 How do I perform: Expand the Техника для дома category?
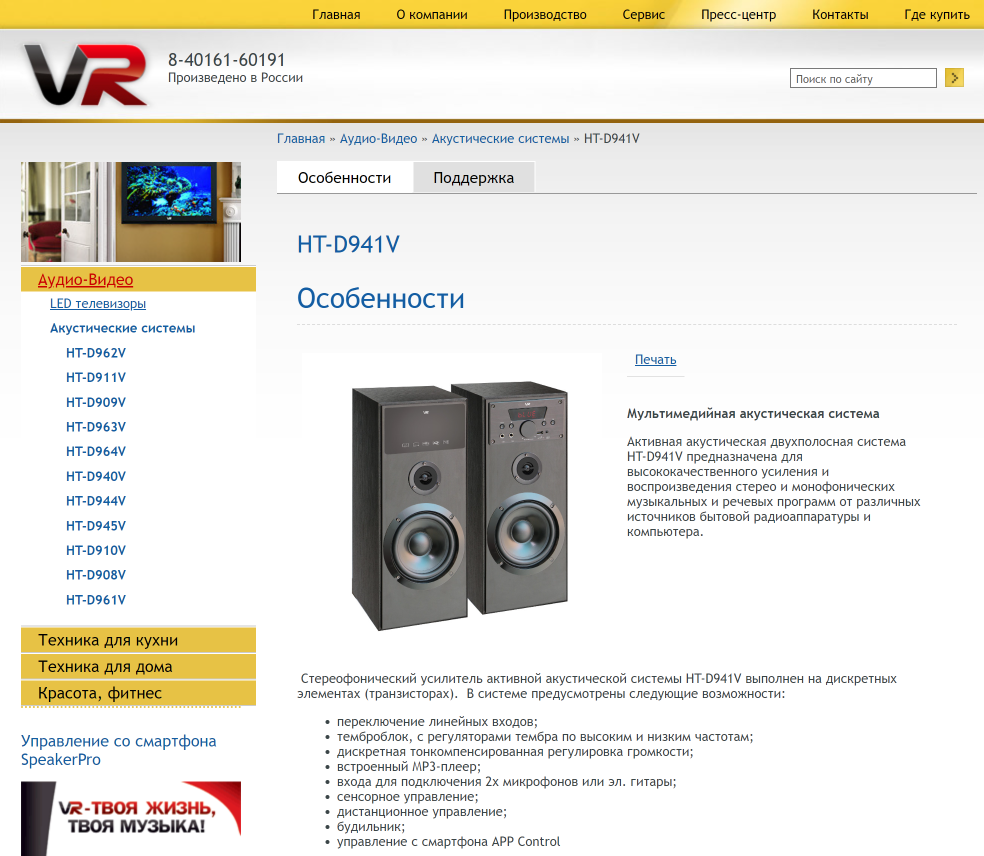[x=138, y=666]
